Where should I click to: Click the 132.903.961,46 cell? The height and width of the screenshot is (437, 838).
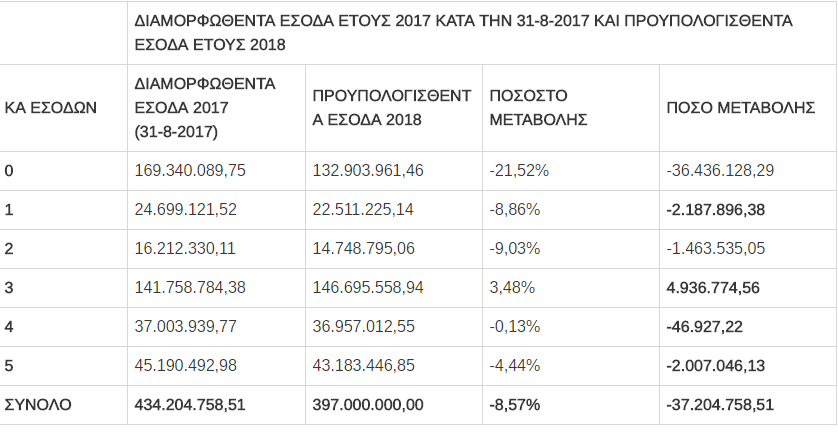point(368,170)
